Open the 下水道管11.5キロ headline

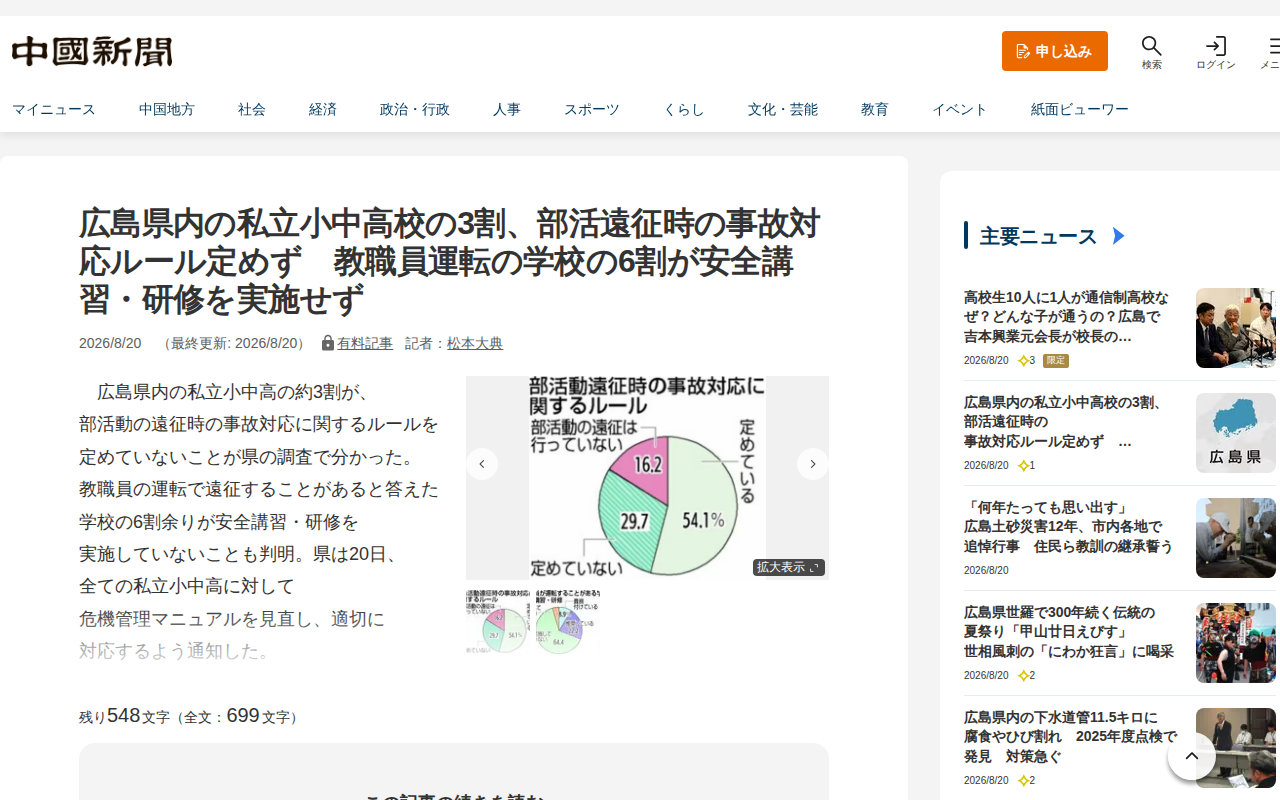(1071, 737)
